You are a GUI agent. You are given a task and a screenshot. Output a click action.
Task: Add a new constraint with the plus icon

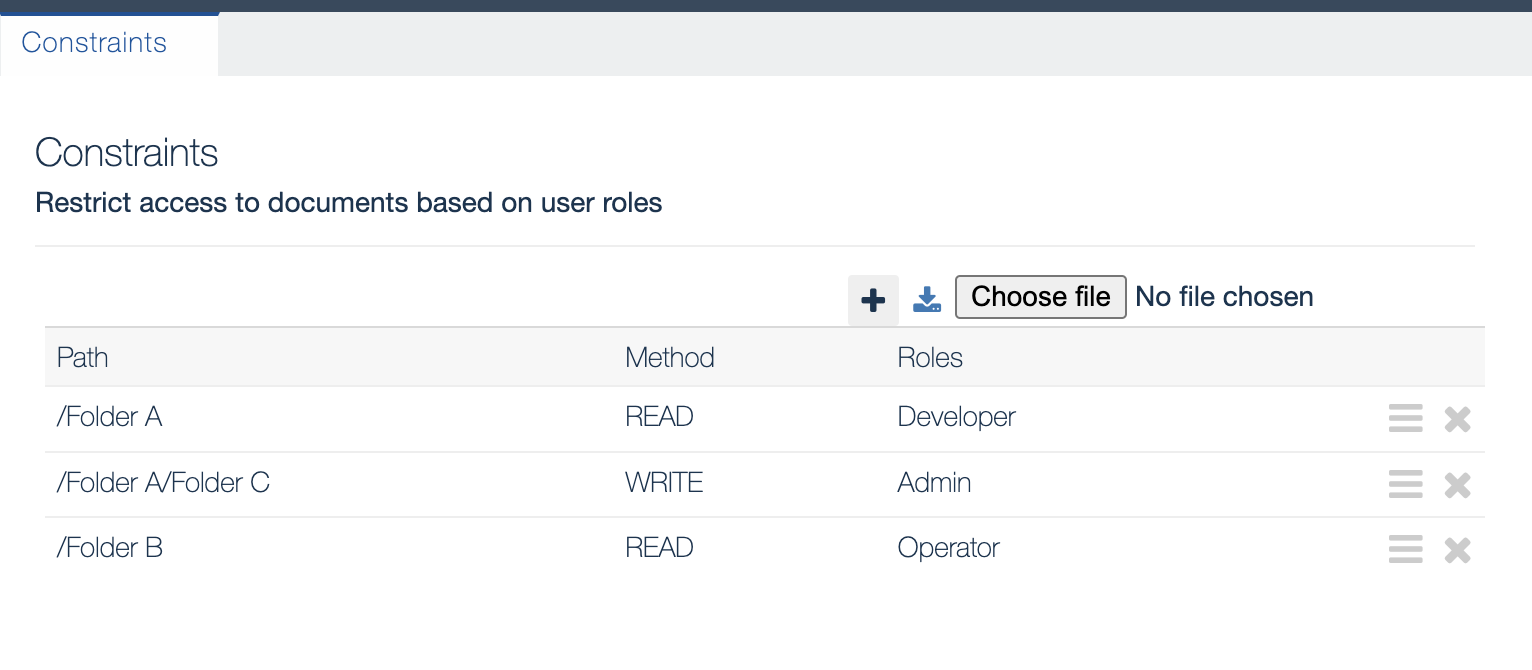[873, 299]
